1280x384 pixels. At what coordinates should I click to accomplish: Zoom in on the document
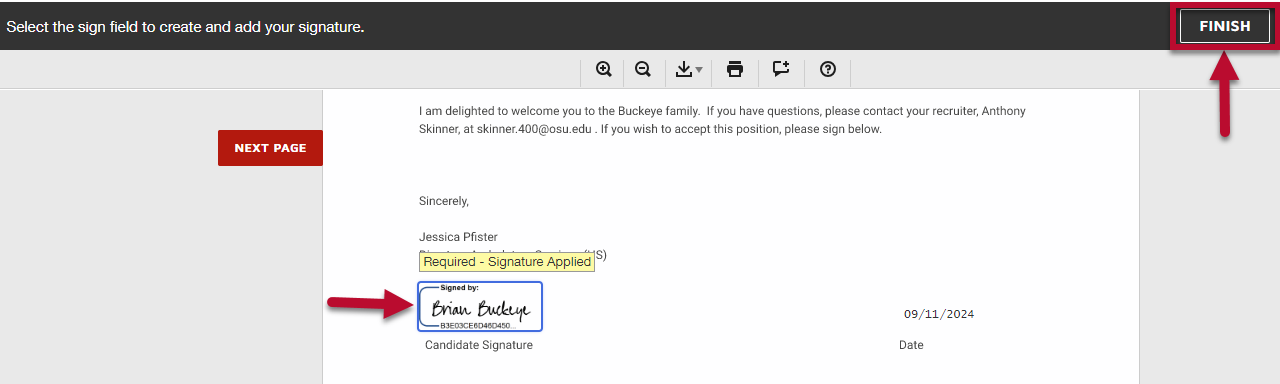pos(604,70)
